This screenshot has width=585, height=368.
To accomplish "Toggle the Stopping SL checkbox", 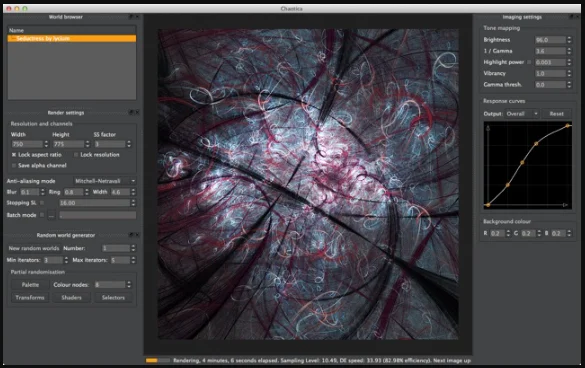I will [42, 203].
